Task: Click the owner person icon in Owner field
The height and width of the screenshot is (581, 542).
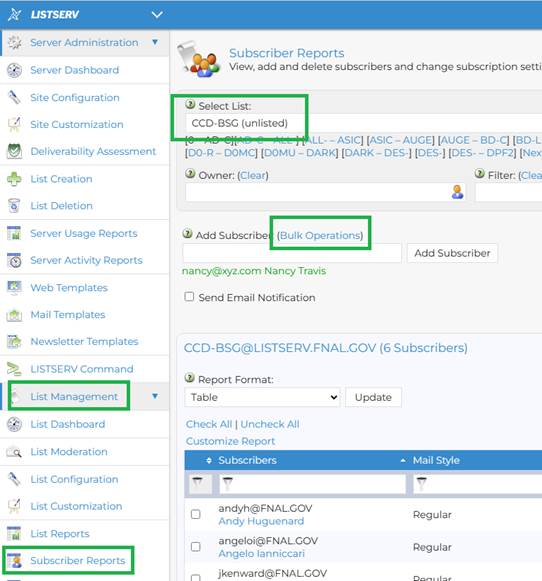Action: click(458, 192)
